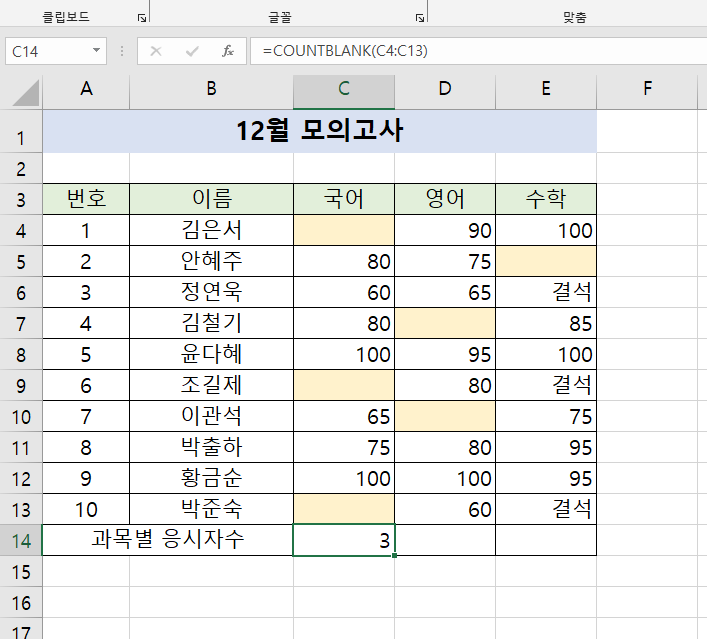Click the '이름' header cell
Image resolution: width=707 pixels, height=639 pixels.
pyautogui.click(x=211, y=199)
